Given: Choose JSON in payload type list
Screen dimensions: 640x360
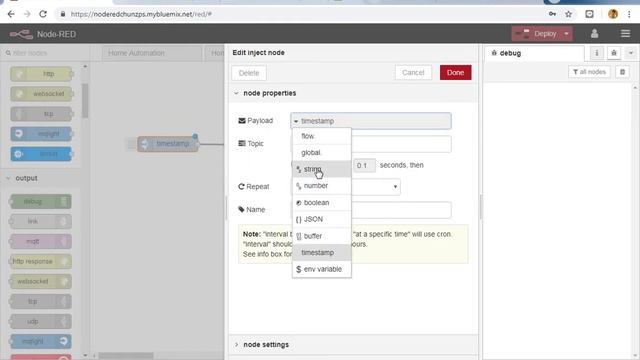Looking at the screenshot, I should 322,219.
